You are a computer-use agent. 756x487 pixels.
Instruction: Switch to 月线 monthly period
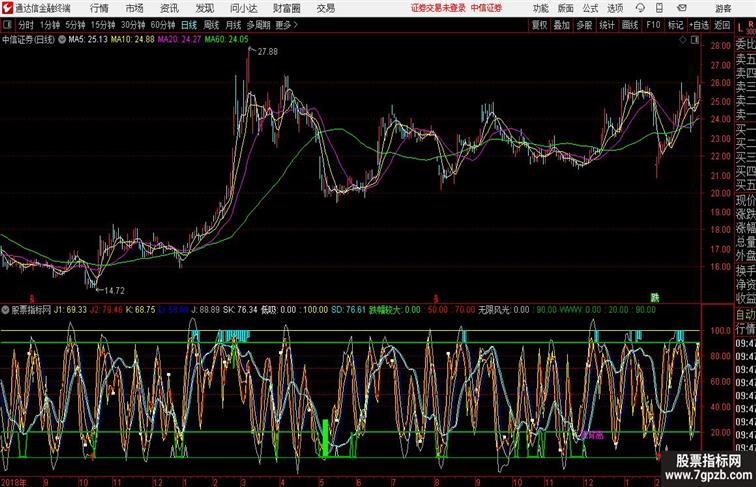pyautogui.click(x=233, y=25)
